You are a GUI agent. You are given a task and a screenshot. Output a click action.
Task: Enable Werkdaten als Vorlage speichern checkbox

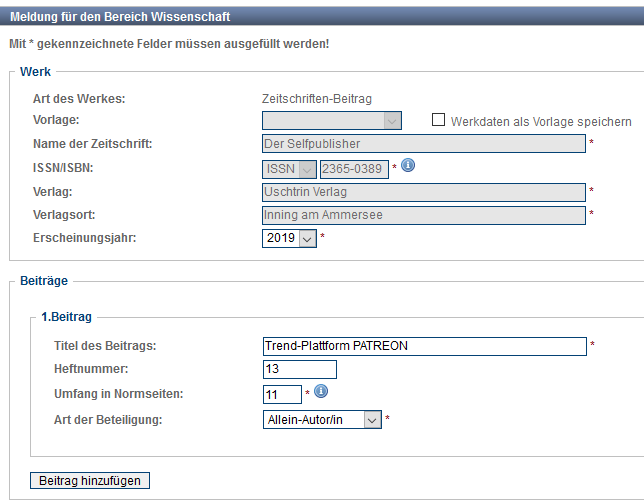pyautogui.click(x=438, y=120)
